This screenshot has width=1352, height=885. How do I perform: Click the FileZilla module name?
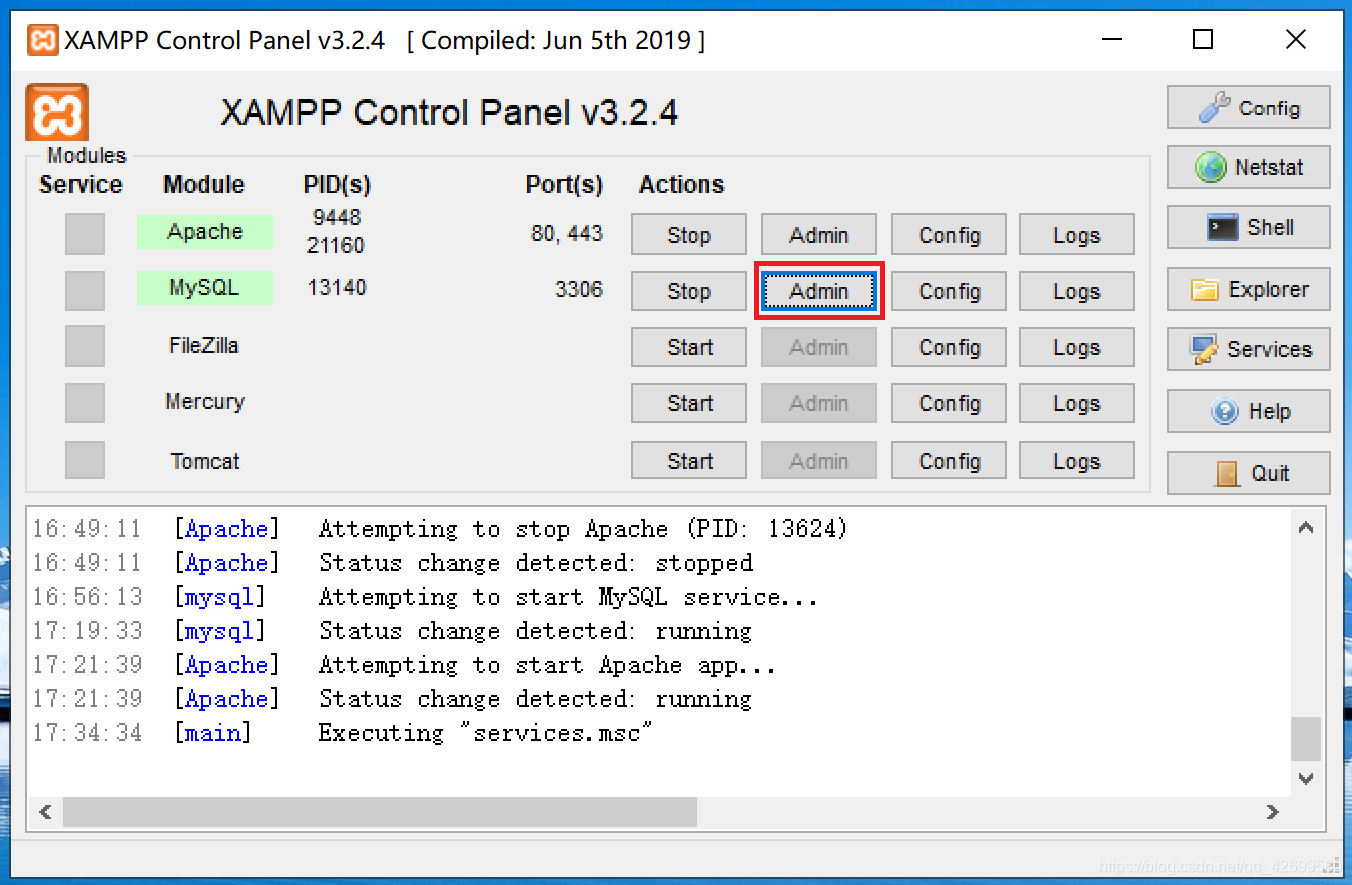(x=204, y=346)
